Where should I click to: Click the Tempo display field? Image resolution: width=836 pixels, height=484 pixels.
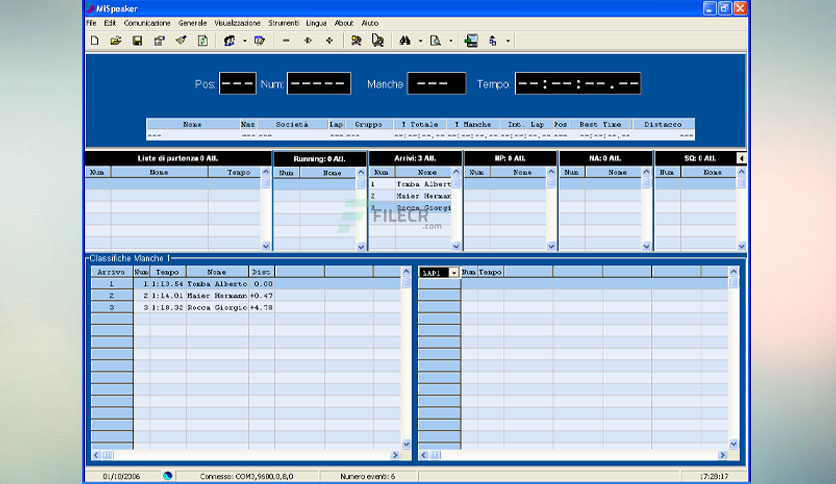[578, 84]
